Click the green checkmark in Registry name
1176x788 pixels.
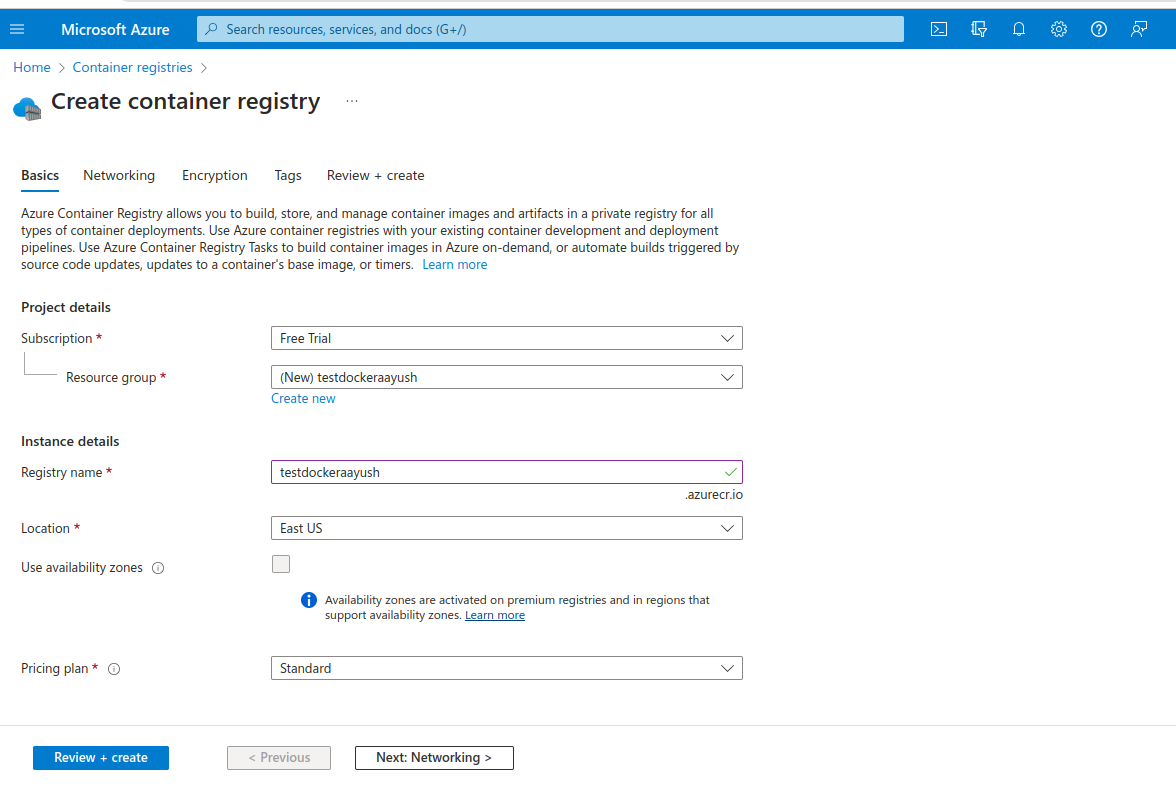pos(730,472)
